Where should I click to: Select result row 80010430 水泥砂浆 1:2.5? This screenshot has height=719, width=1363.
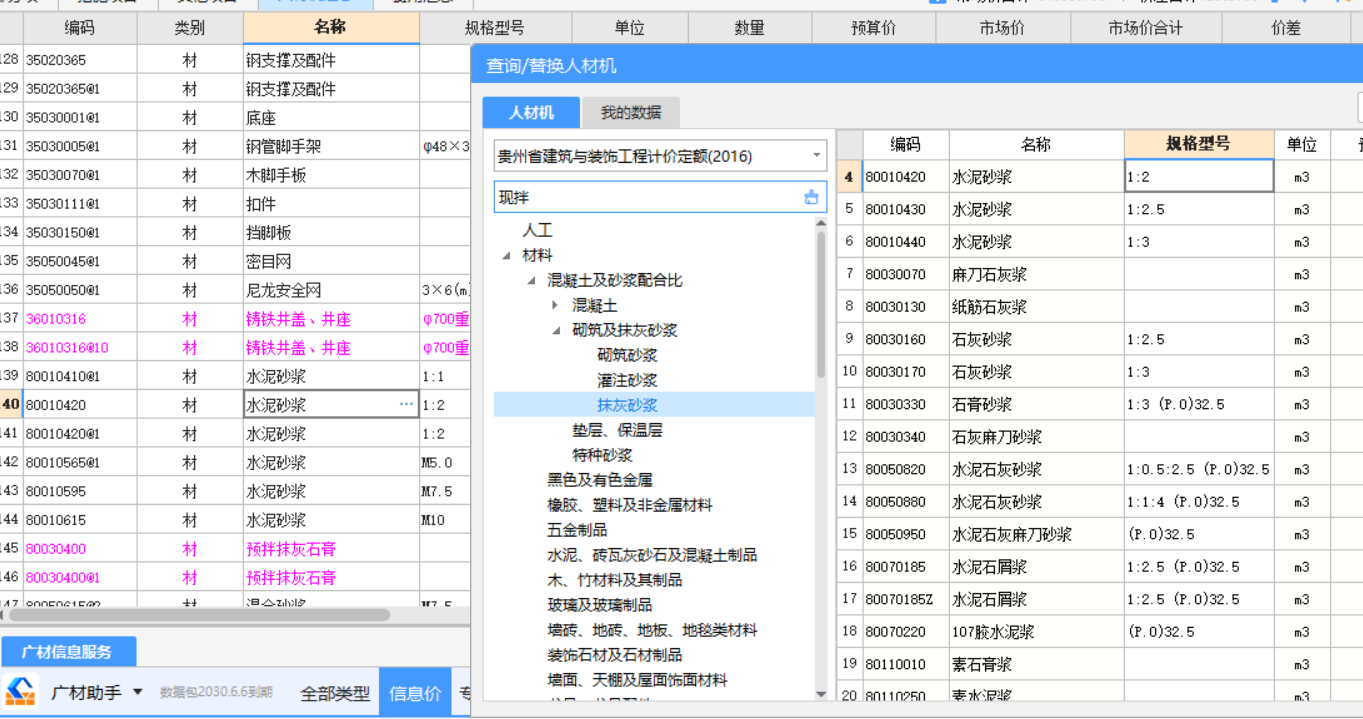pos(1099,210)
